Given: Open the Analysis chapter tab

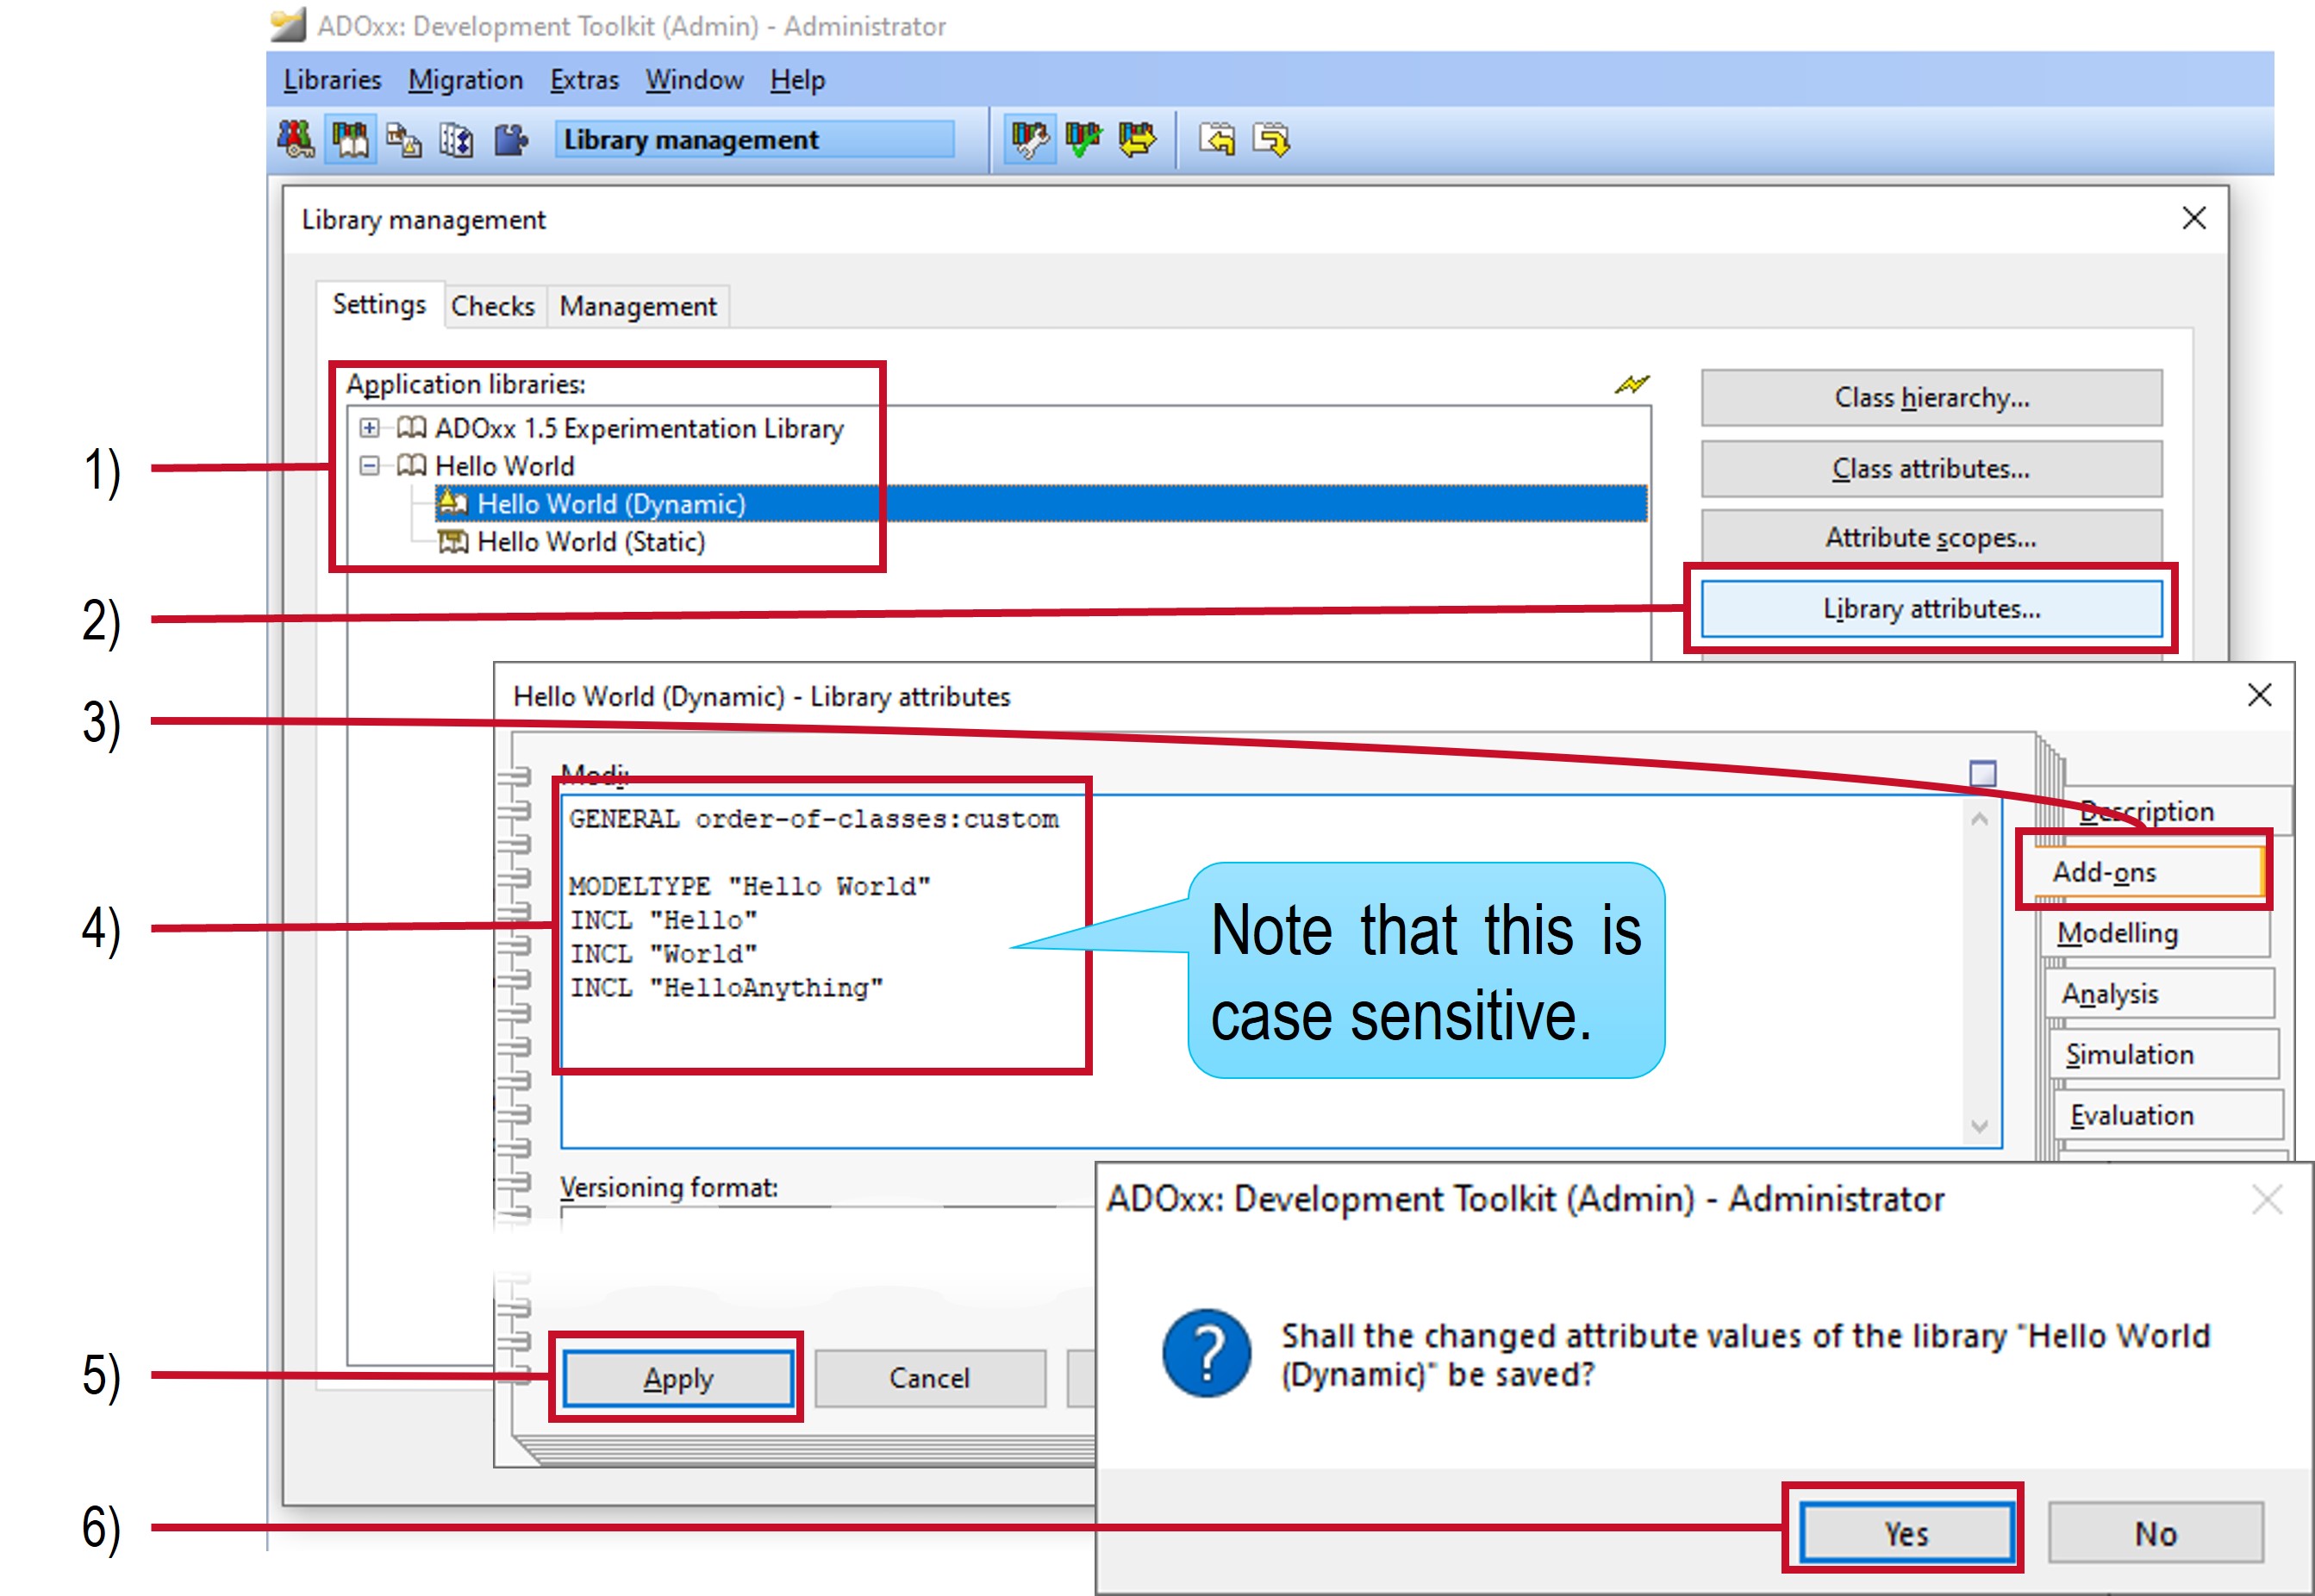Looking at the screenshot, I should click(2160, 994).
